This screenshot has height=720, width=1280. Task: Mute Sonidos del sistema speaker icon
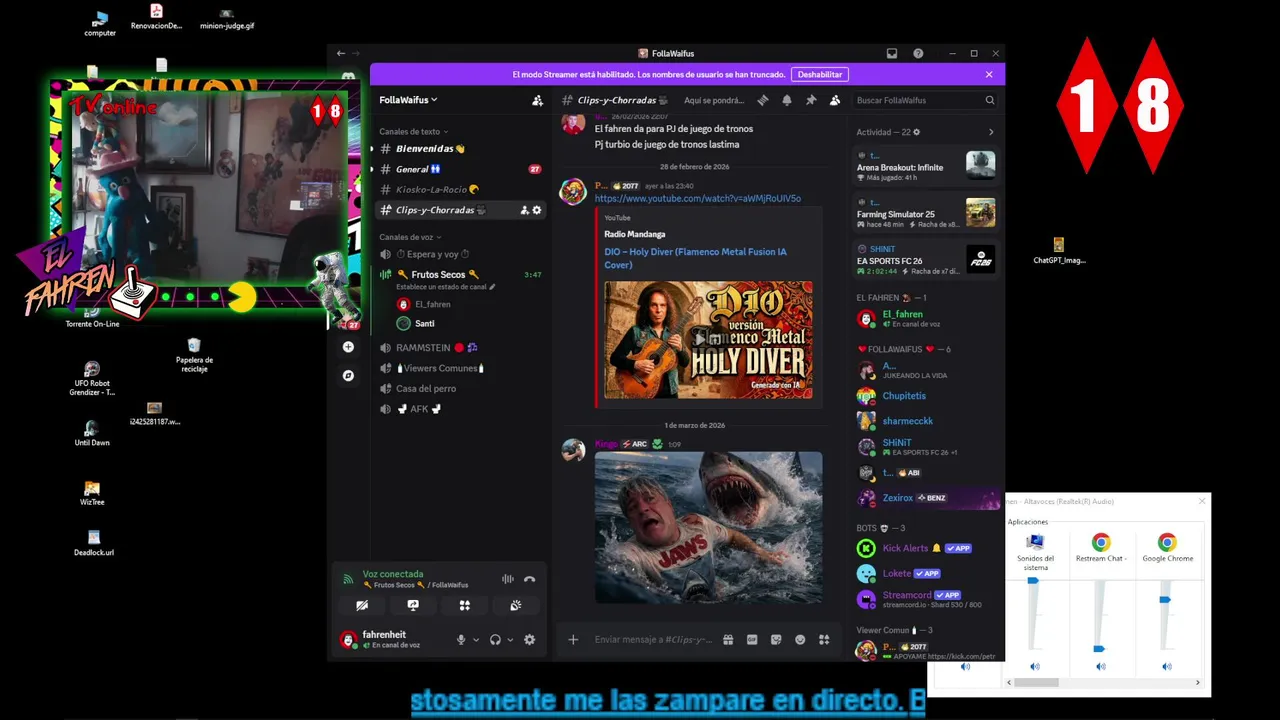point(1034,666)
